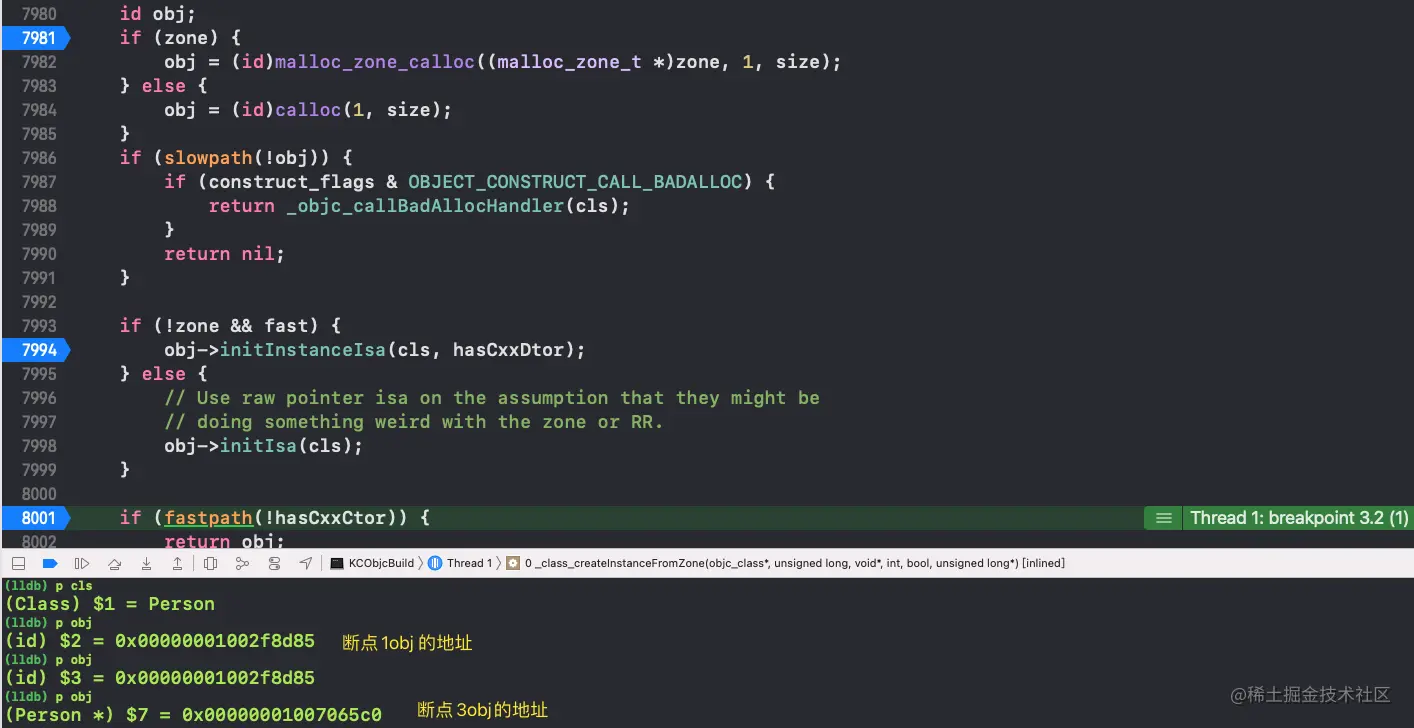This screenshot has height=728, width=1414.
Task: Click console line "(Person *) $7 = 0x00000001007065c0"
Action: coord(193,715)
